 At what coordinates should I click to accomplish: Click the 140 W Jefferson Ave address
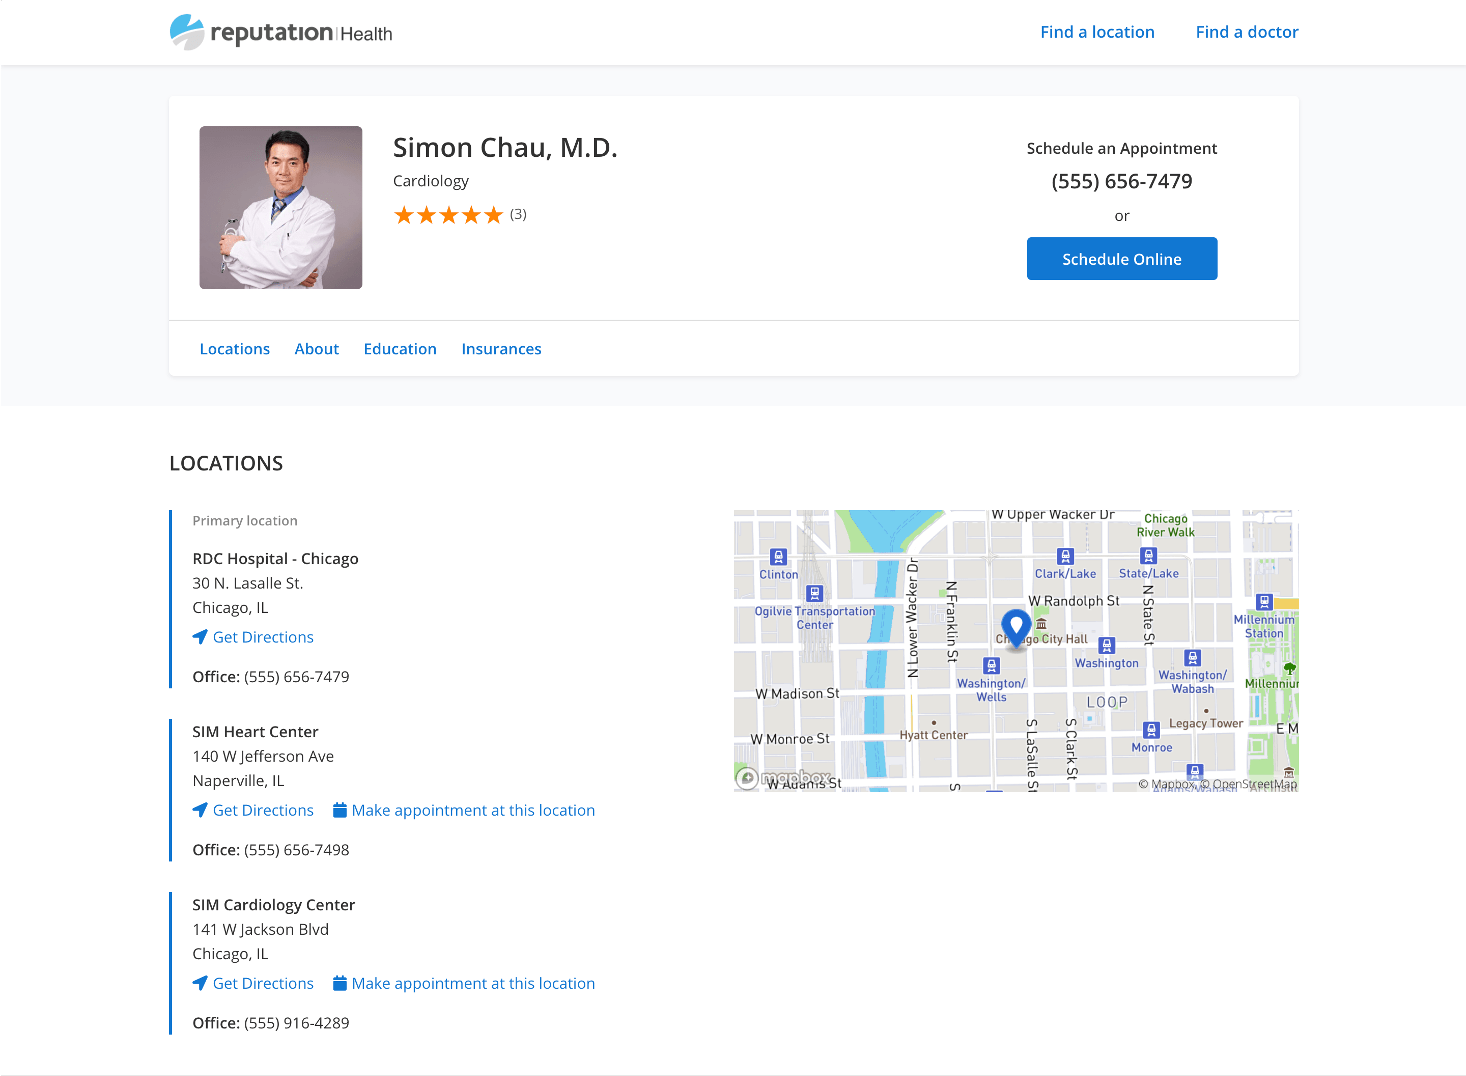point(263,757)
